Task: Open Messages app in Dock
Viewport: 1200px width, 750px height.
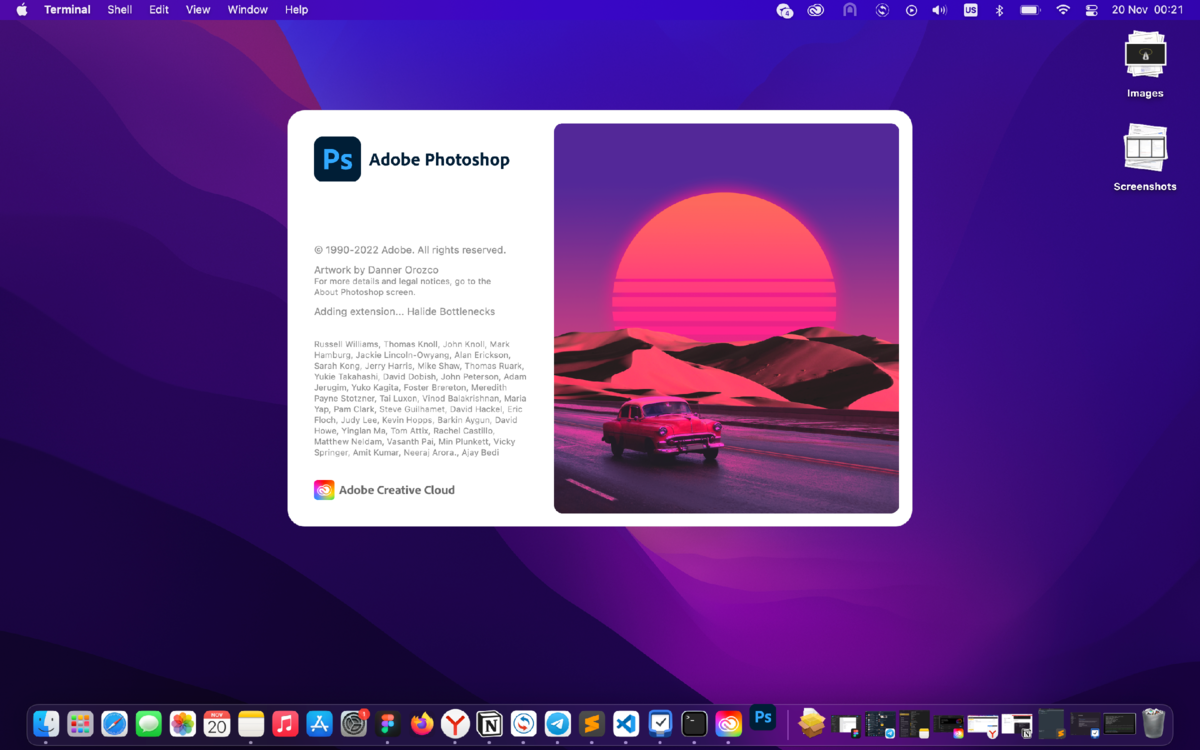Action: point(148,723)
